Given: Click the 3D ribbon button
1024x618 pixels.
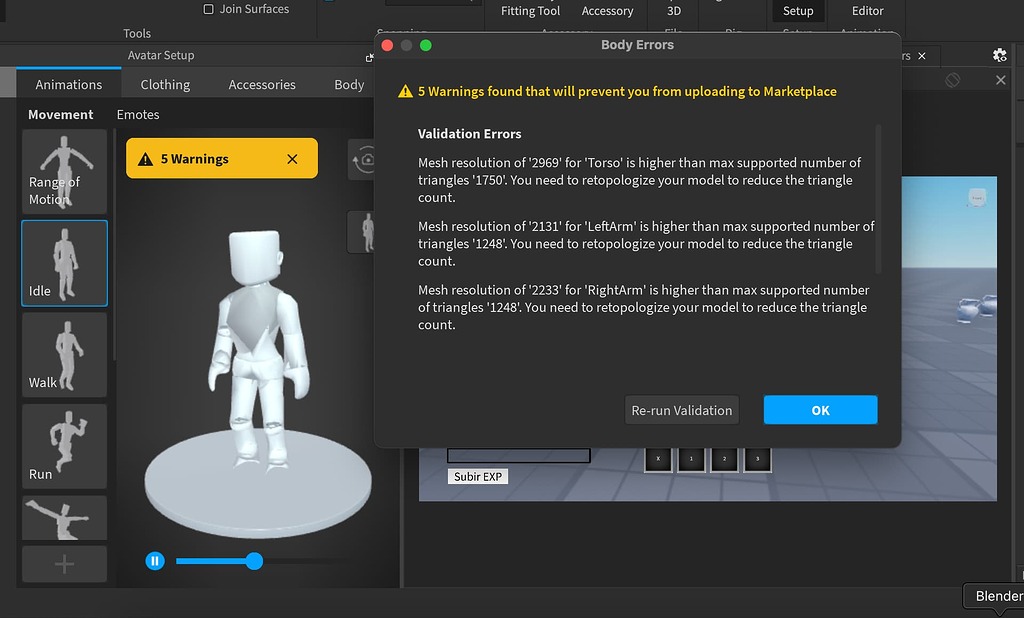Looking at the screenshot, I should point(674,11).
